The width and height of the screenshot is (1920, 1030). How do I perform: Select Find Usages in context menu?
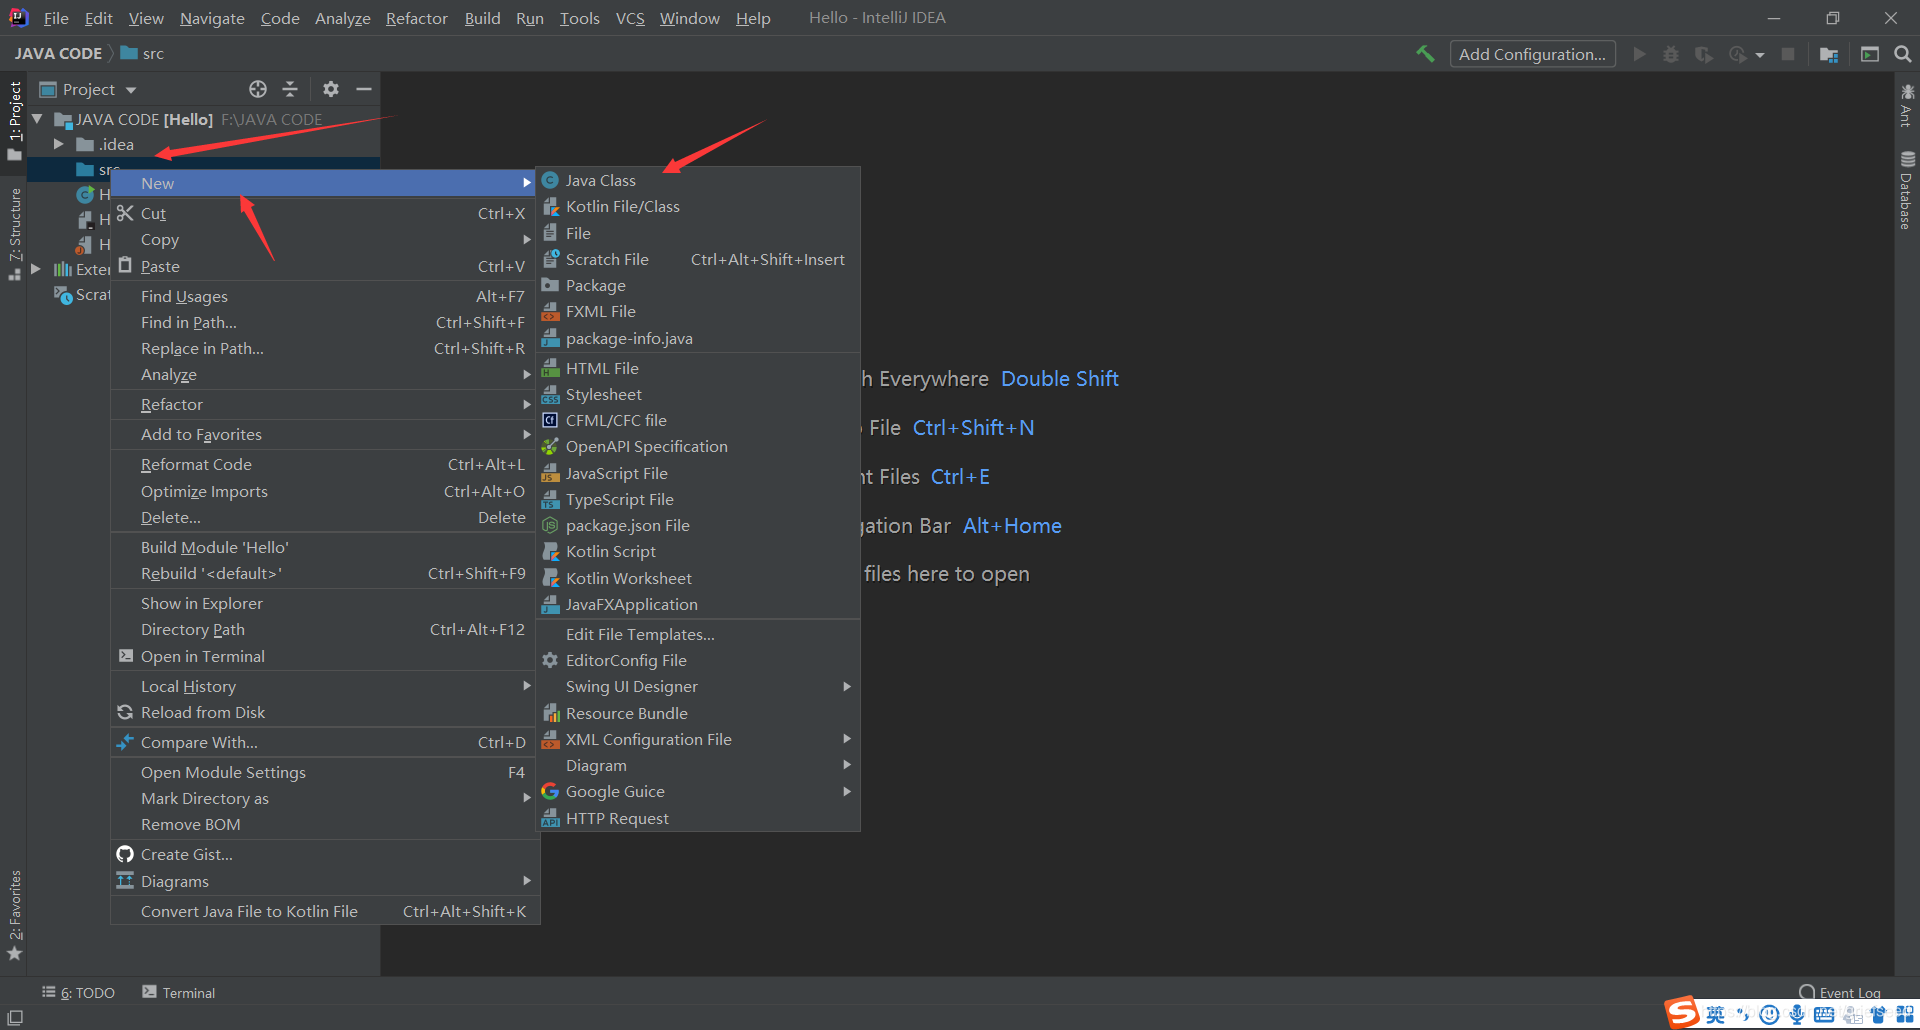click(325, 296)
